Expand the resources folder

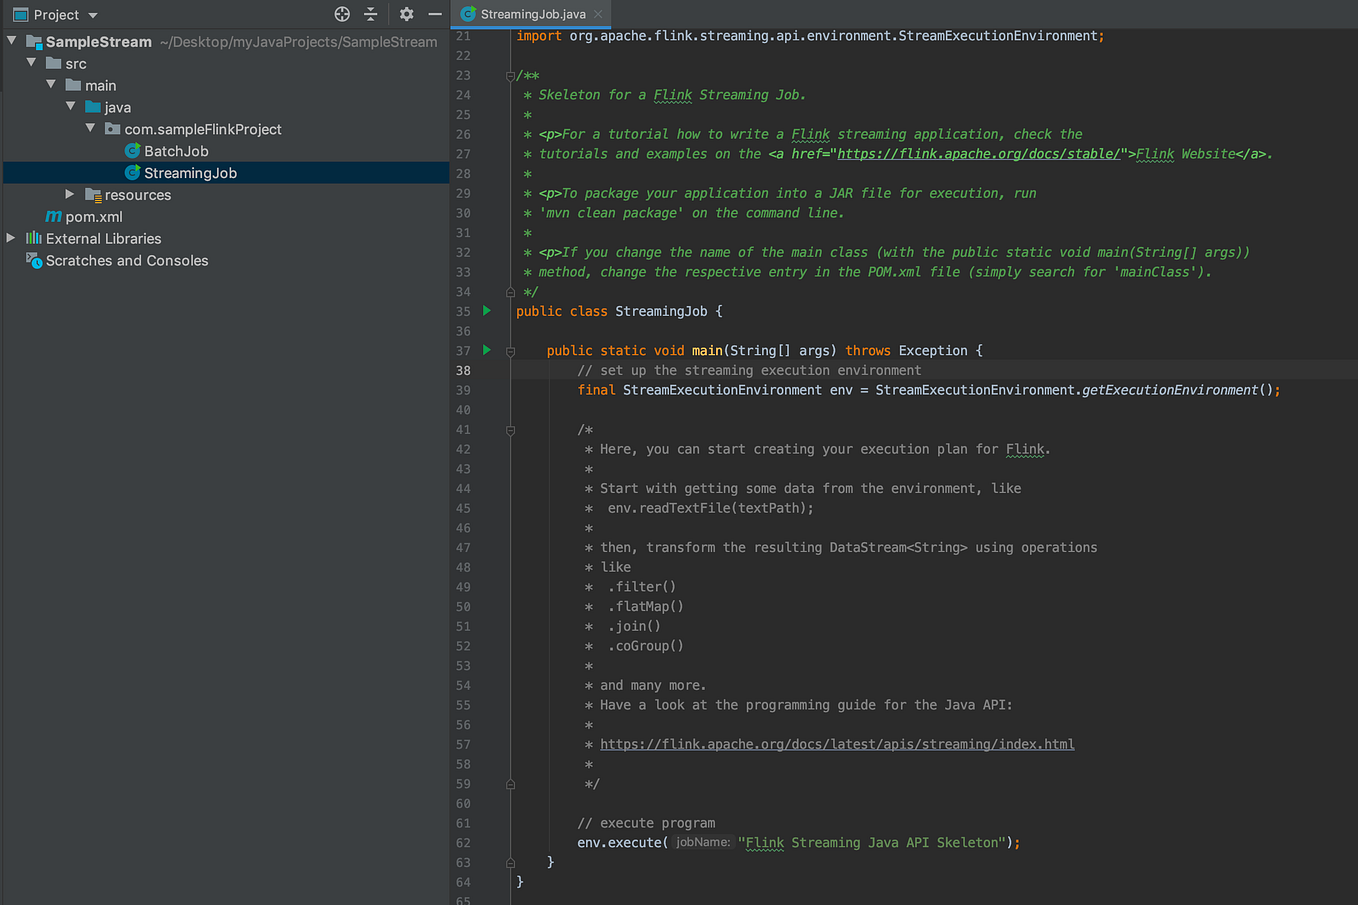(x=70, y=195)
